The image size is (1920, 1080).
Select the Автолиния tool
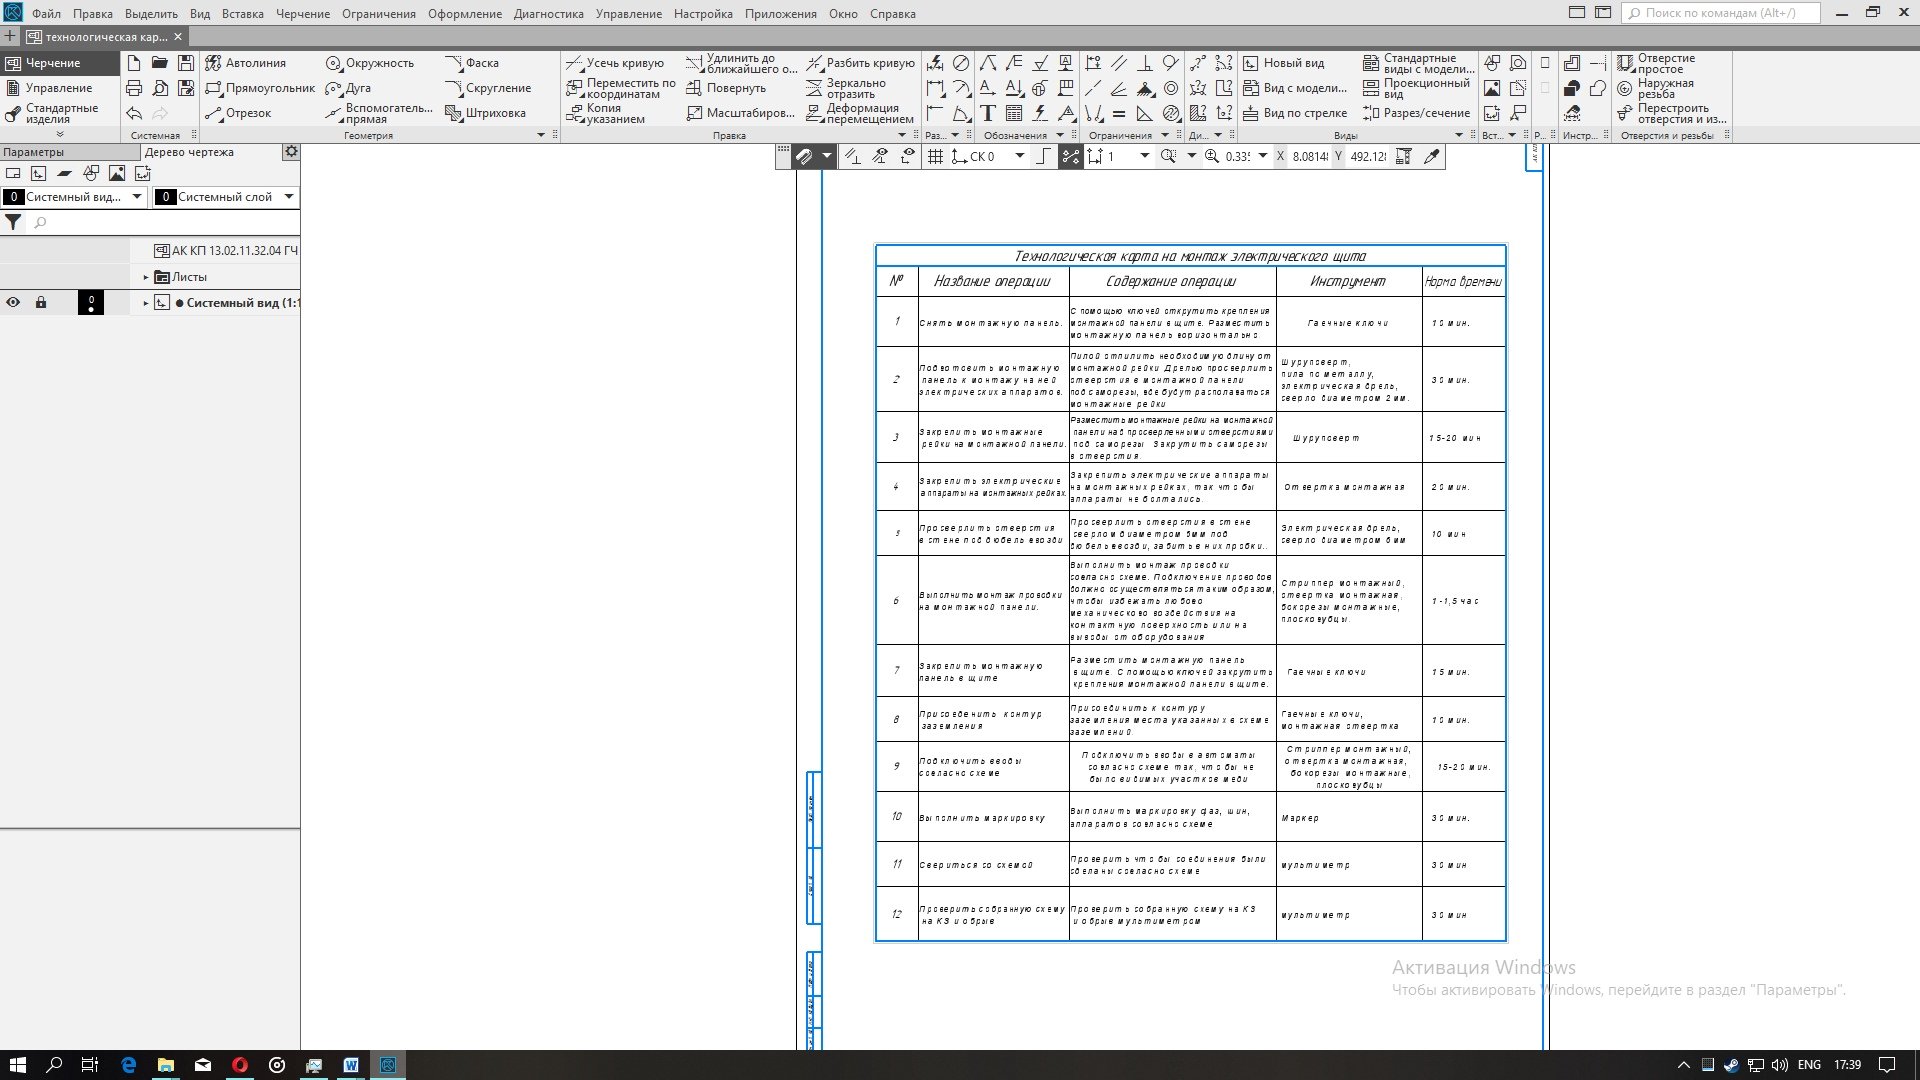[x=245, y=63]
